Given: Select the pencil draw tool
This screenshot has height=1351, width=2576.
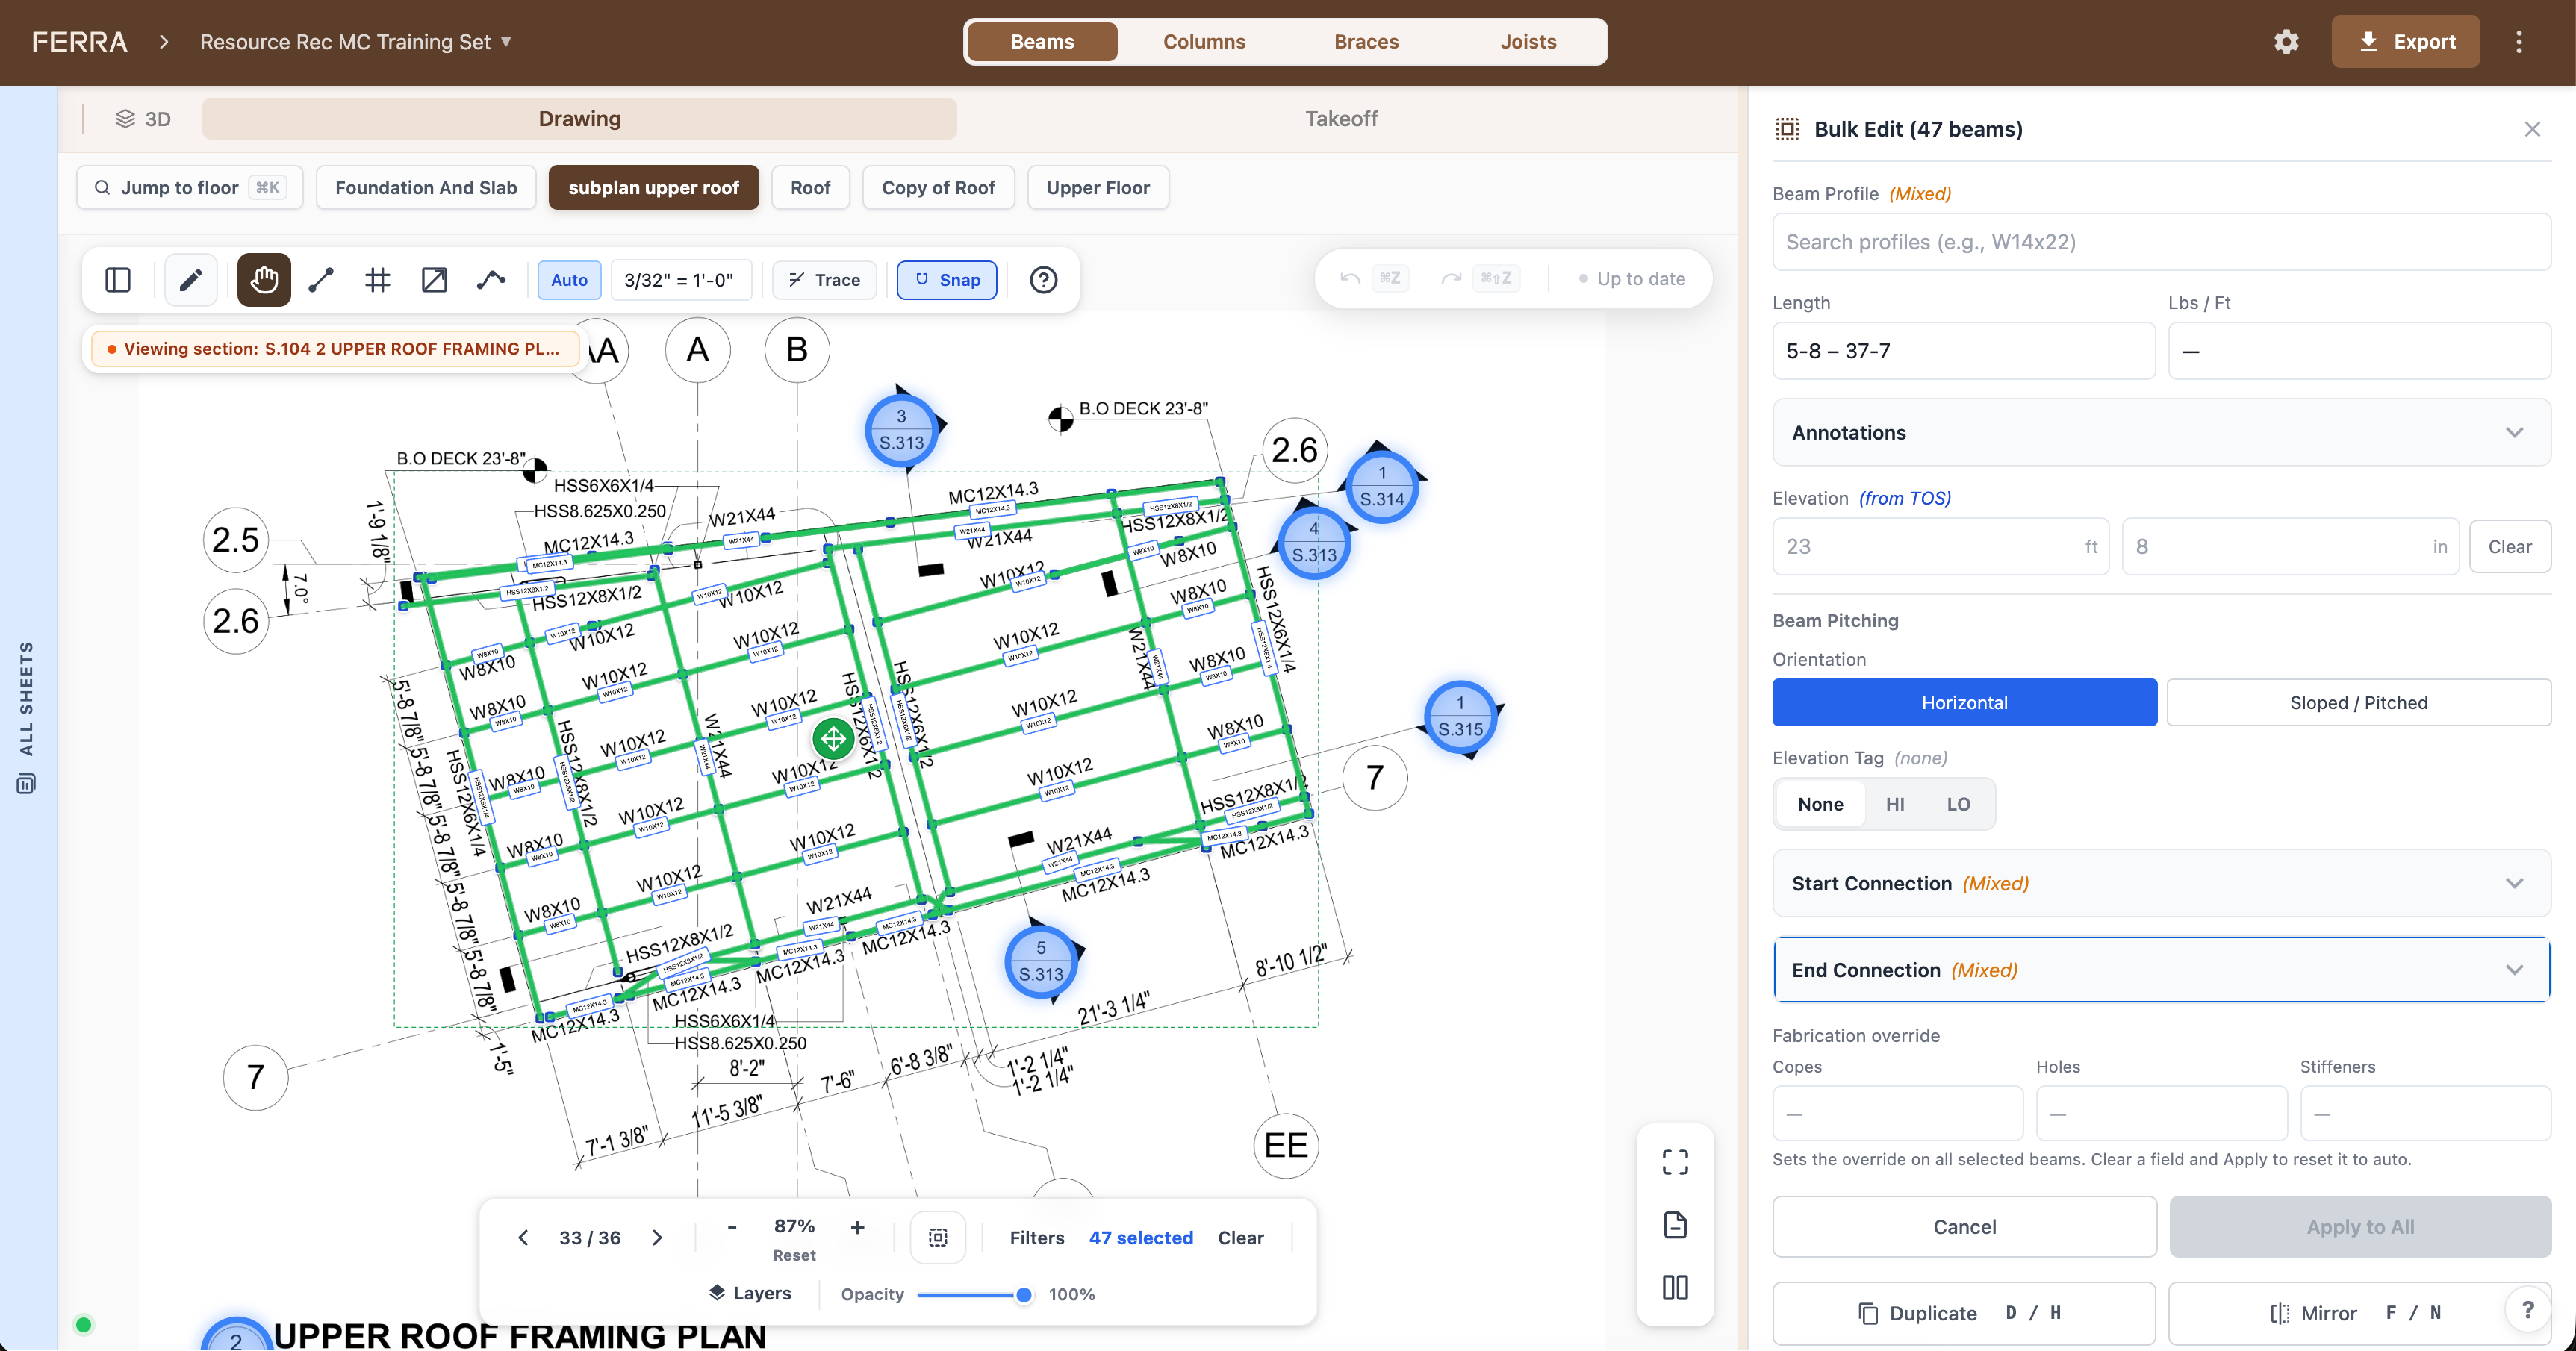Looking at the screenshot, I should click(191, 280).
